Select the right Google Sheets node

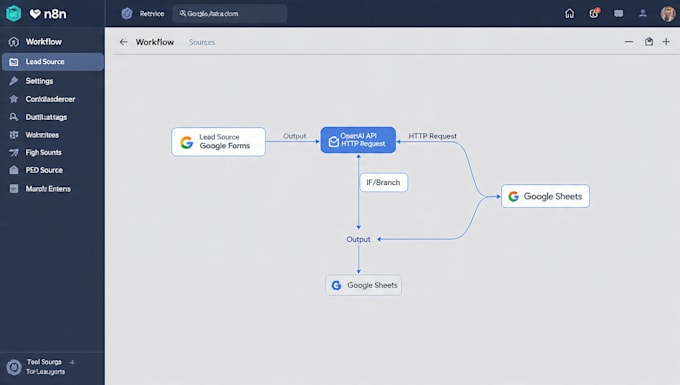click(x=545, y=196)
